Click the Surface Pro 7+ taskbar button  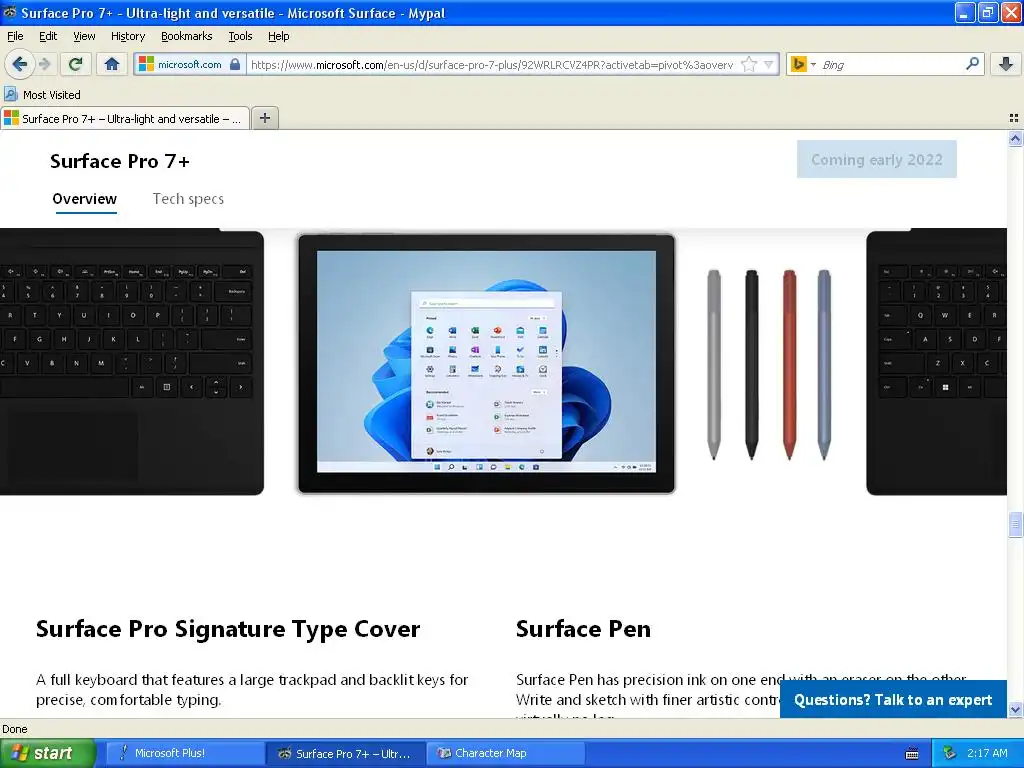click(345, 753)
